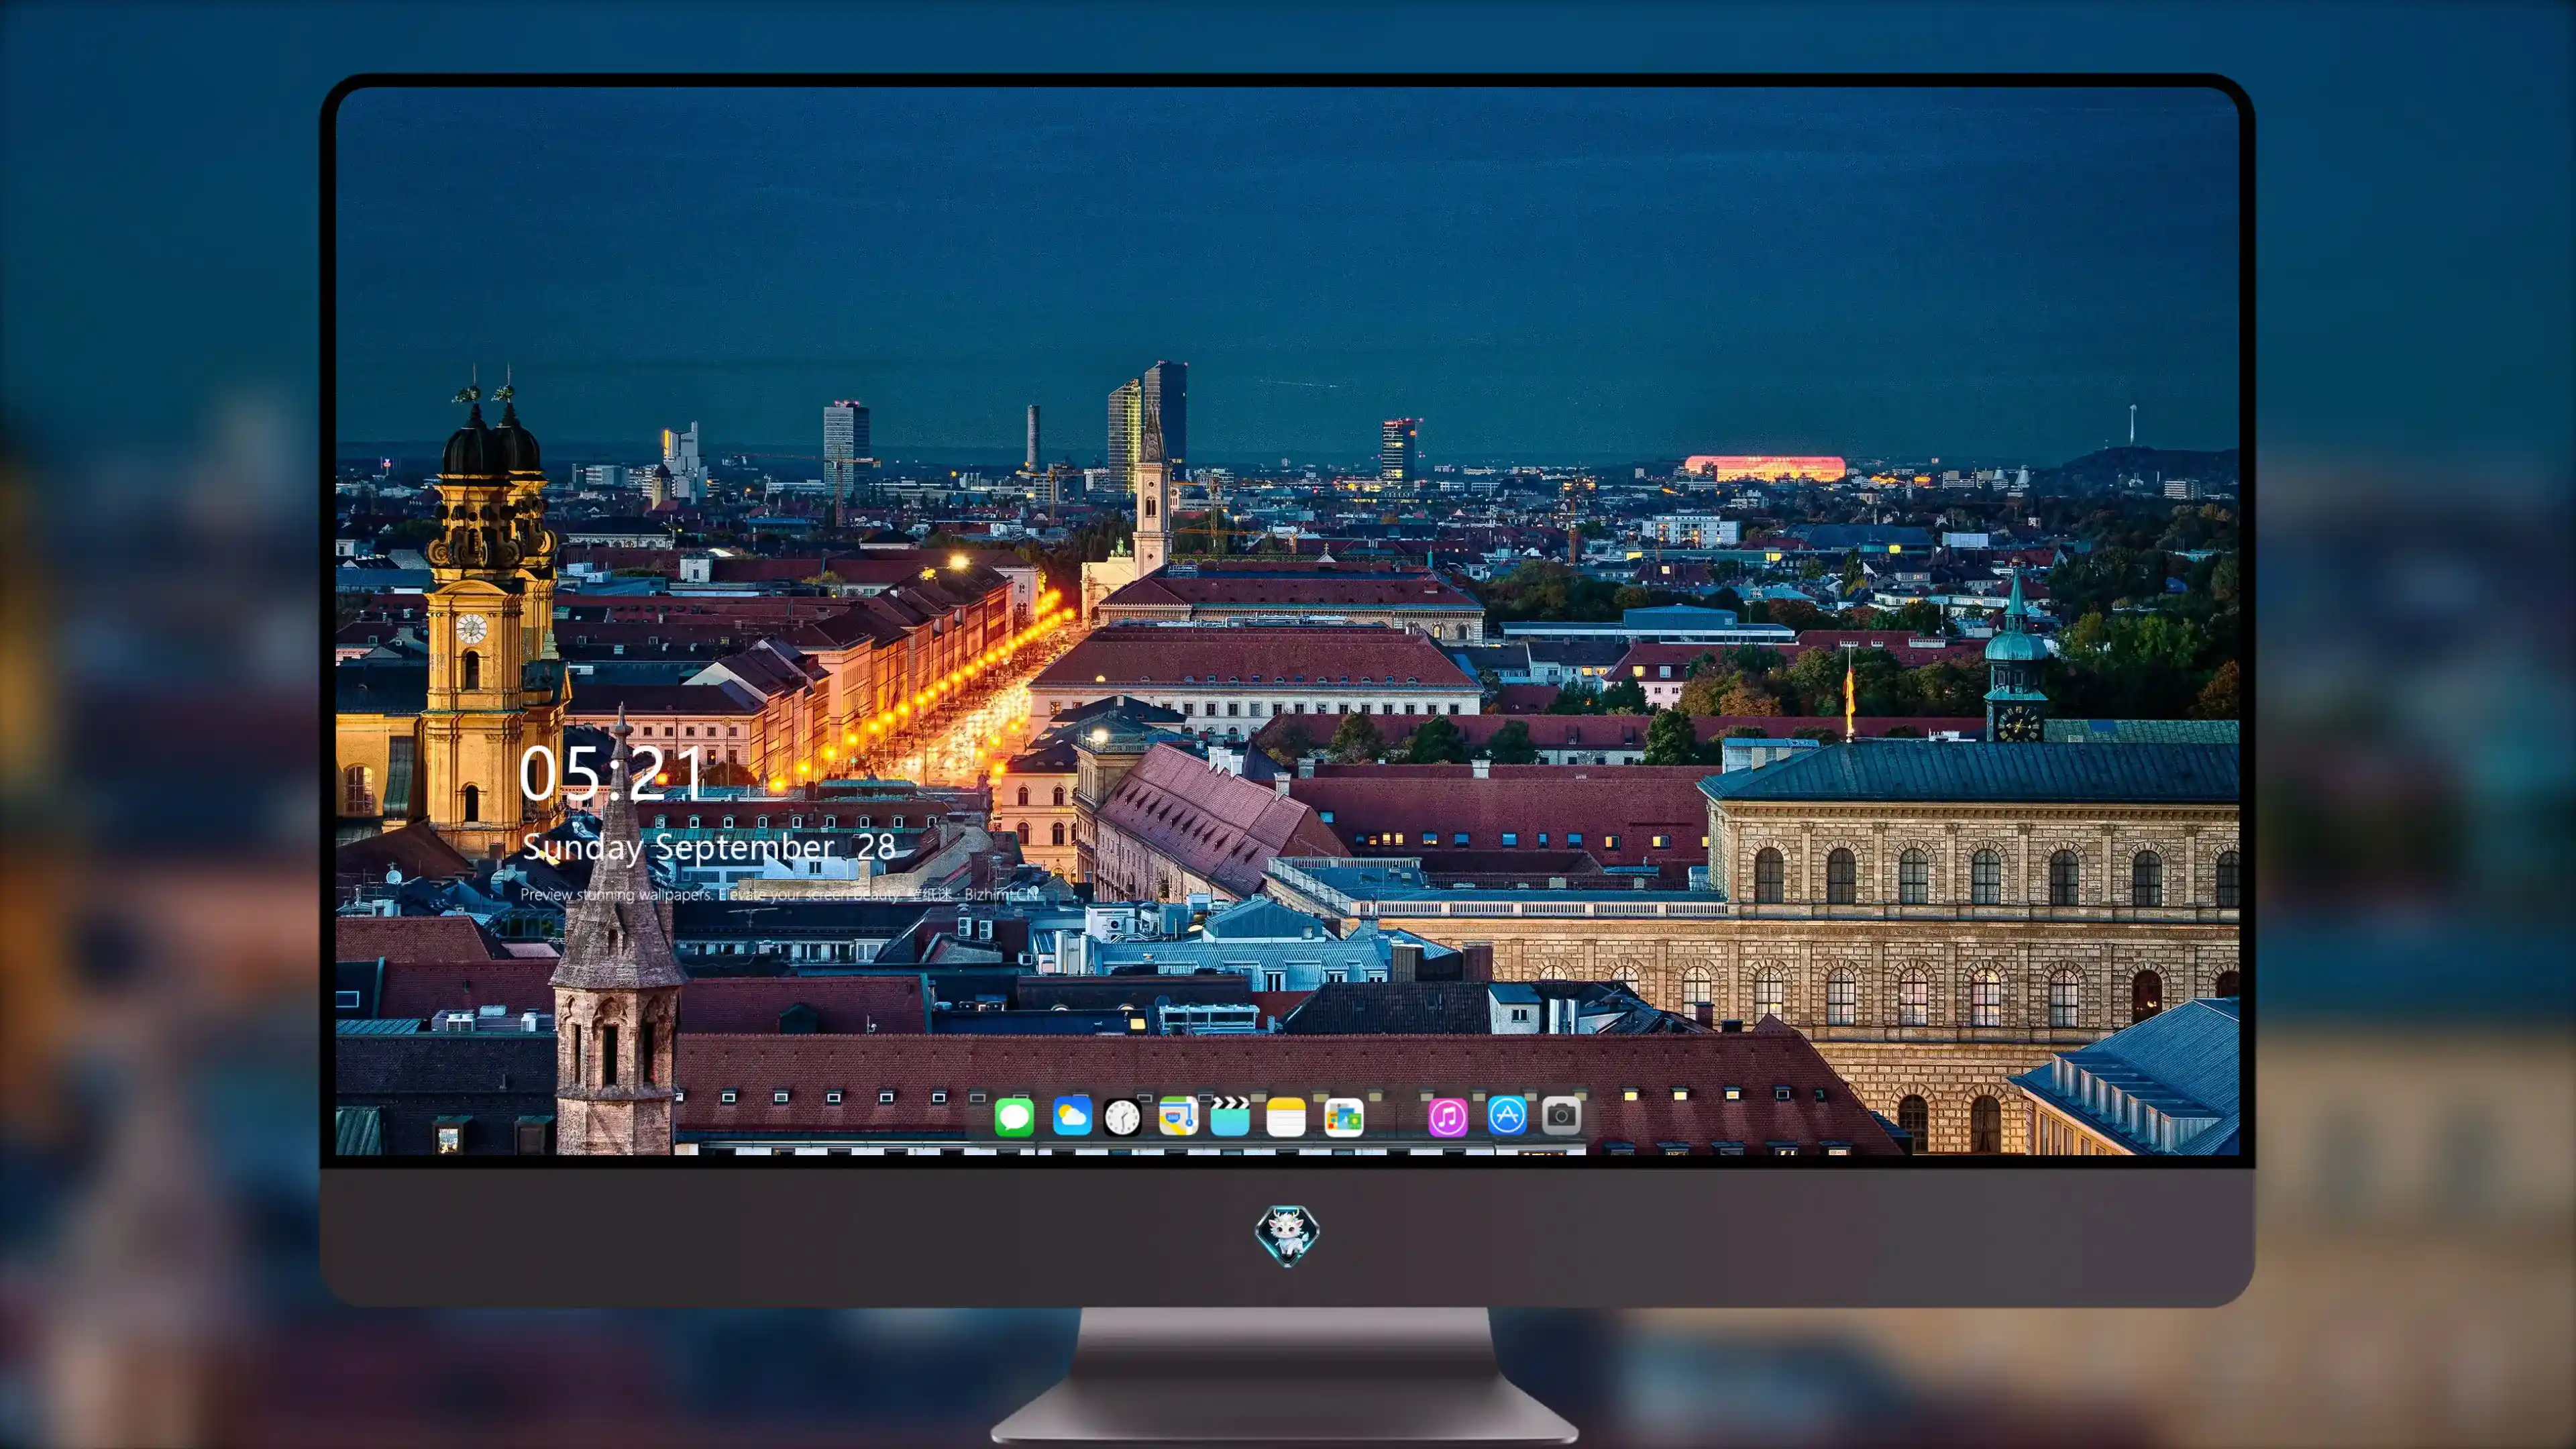The width and height of the screenshot is (2576, 1449).
Task: Open the pink iTunes music app
Action: tap(1448, 1117)
